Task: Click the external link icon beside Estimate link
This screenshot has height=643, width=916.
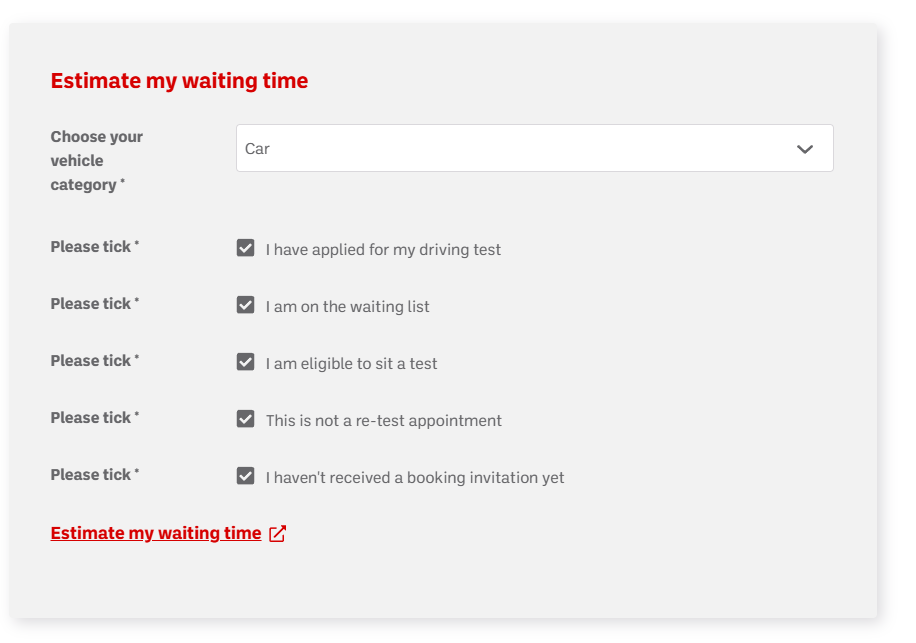Action: click(x=278, y=534)
